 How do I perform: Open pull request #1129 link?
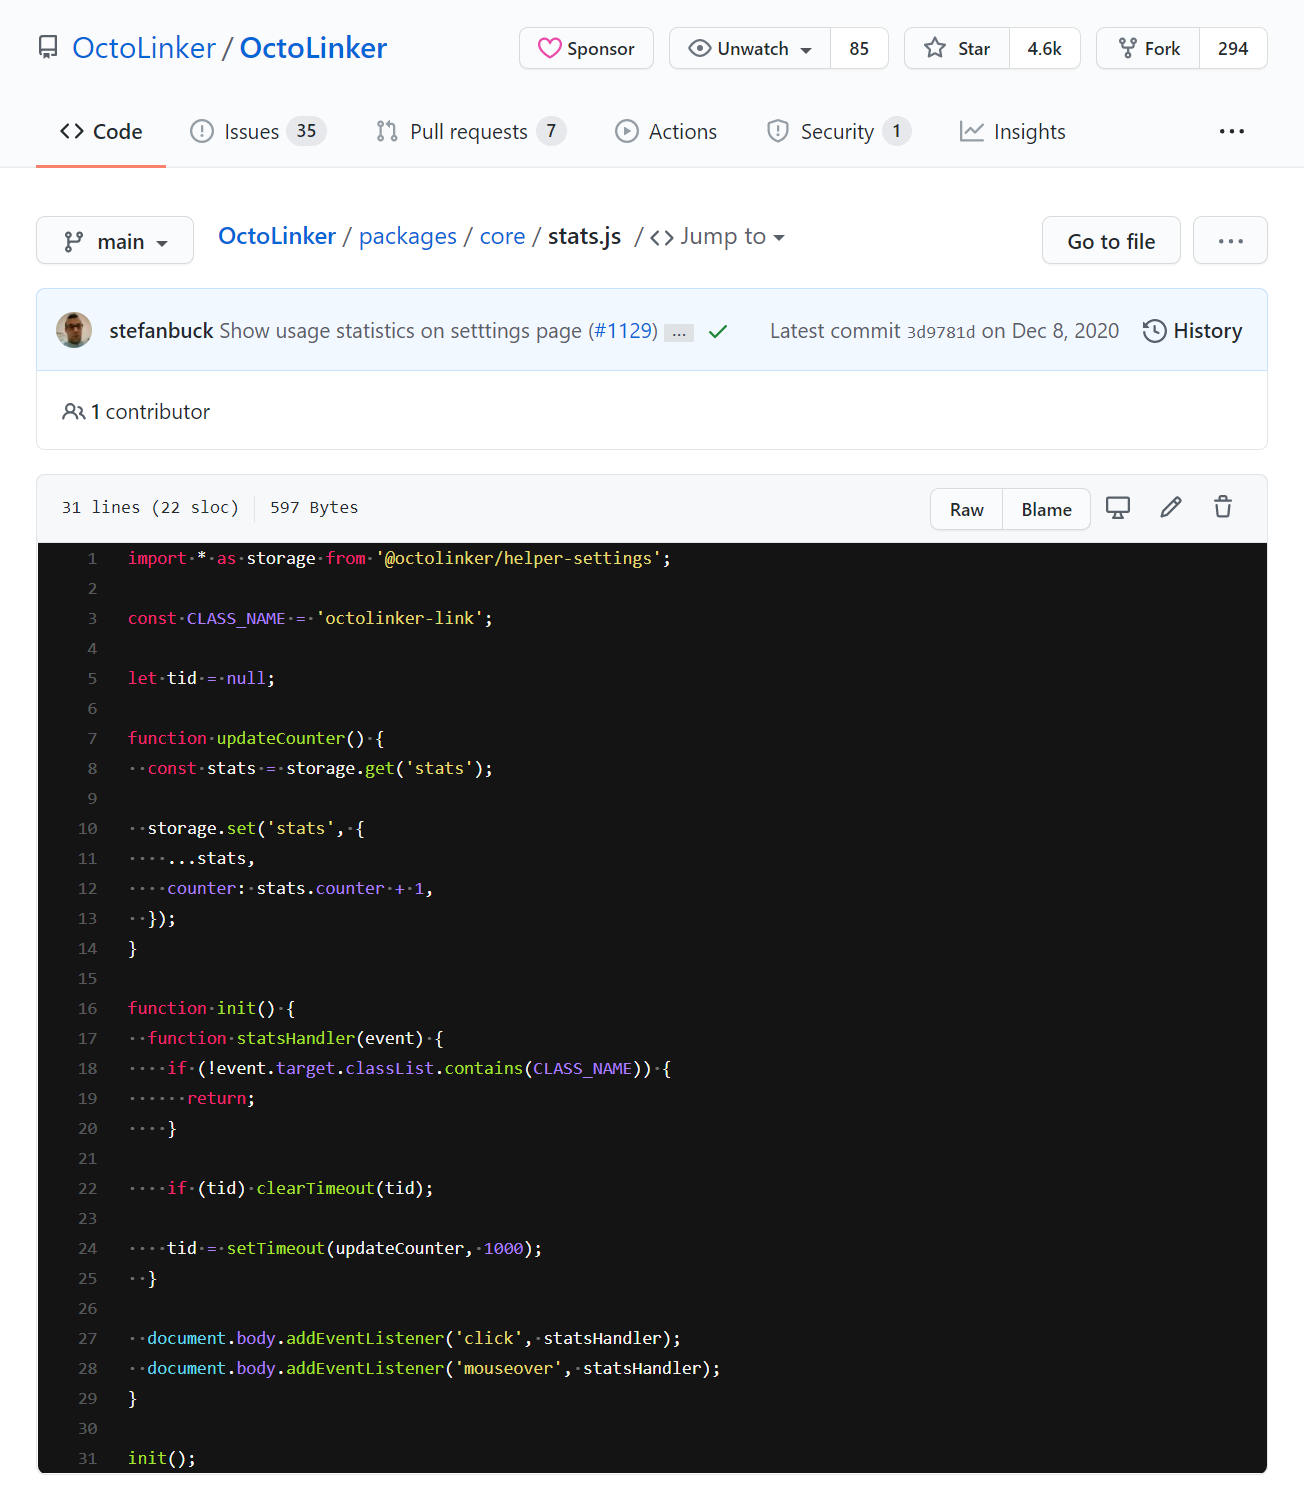[623, 331]
